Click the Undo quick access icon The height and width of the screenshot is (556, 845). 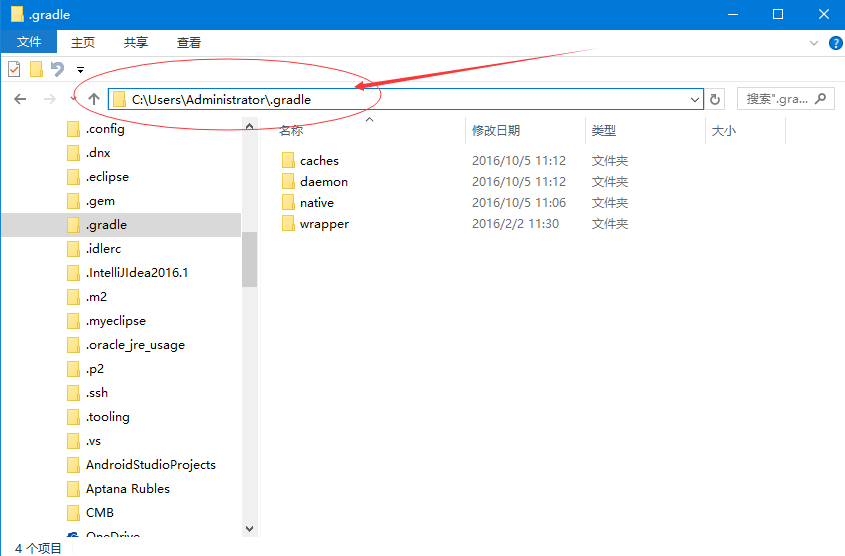point(57,69)
